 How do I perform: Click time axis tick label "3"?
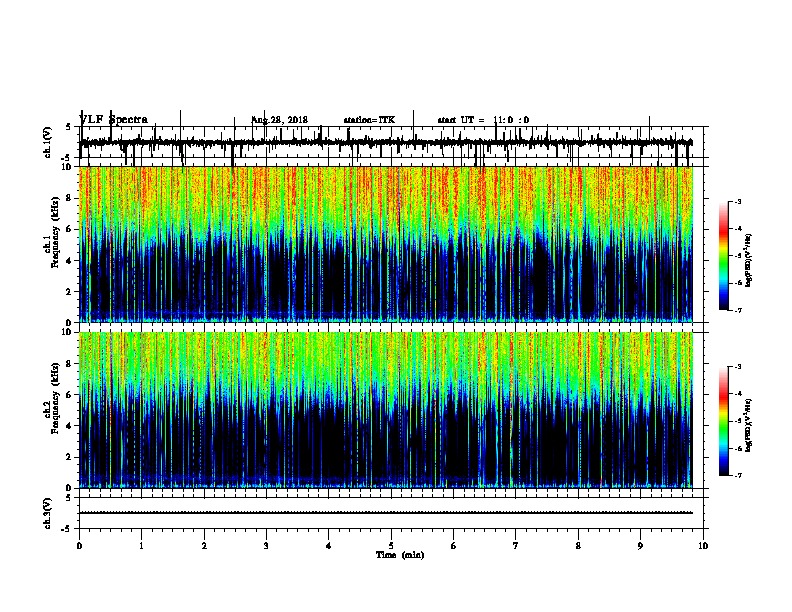pyautogui.click(x=266, y=546)
